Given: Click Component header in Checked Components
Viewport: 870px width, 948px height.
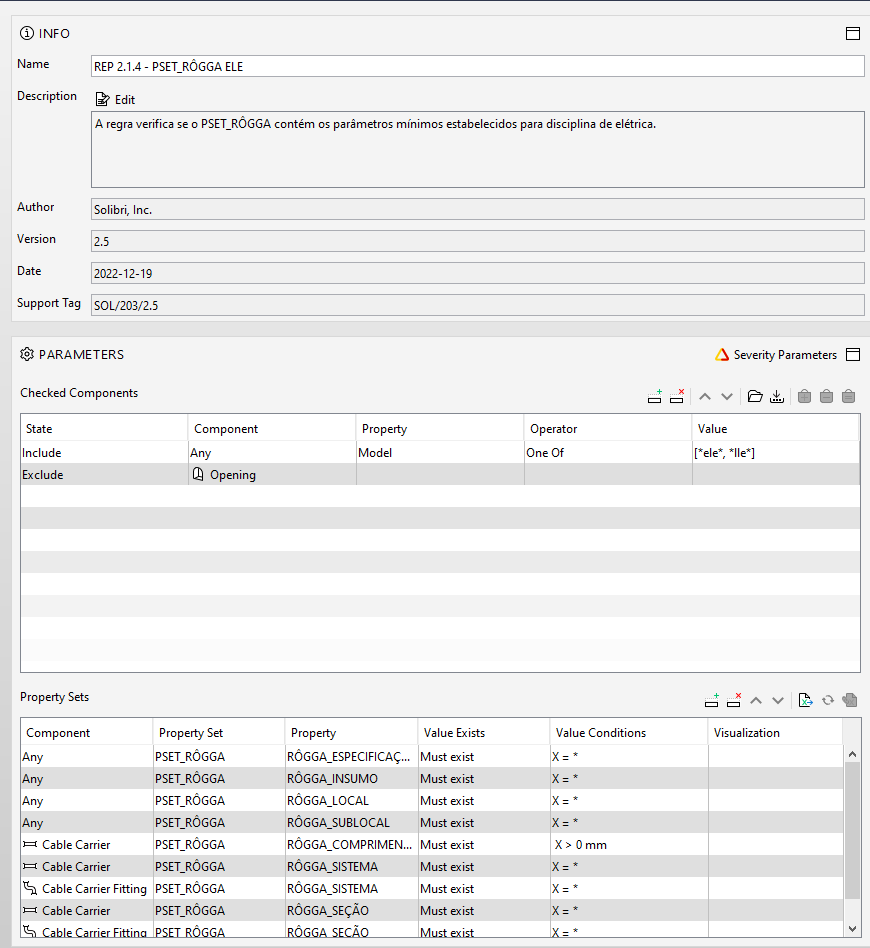Looking at the screenshot, I should pos(272,429).
